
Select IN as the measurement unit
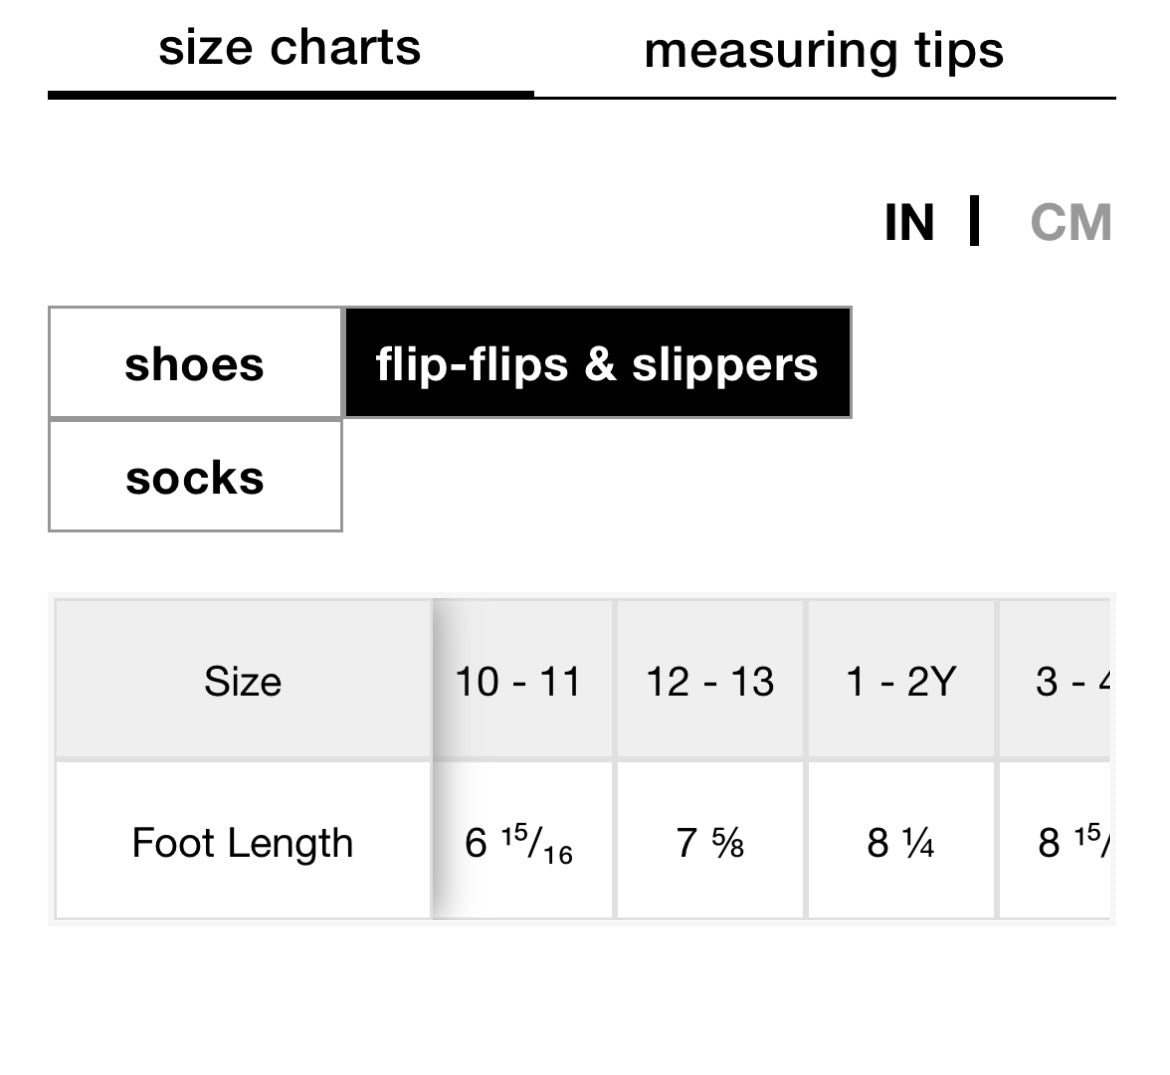tap(909, 222)
